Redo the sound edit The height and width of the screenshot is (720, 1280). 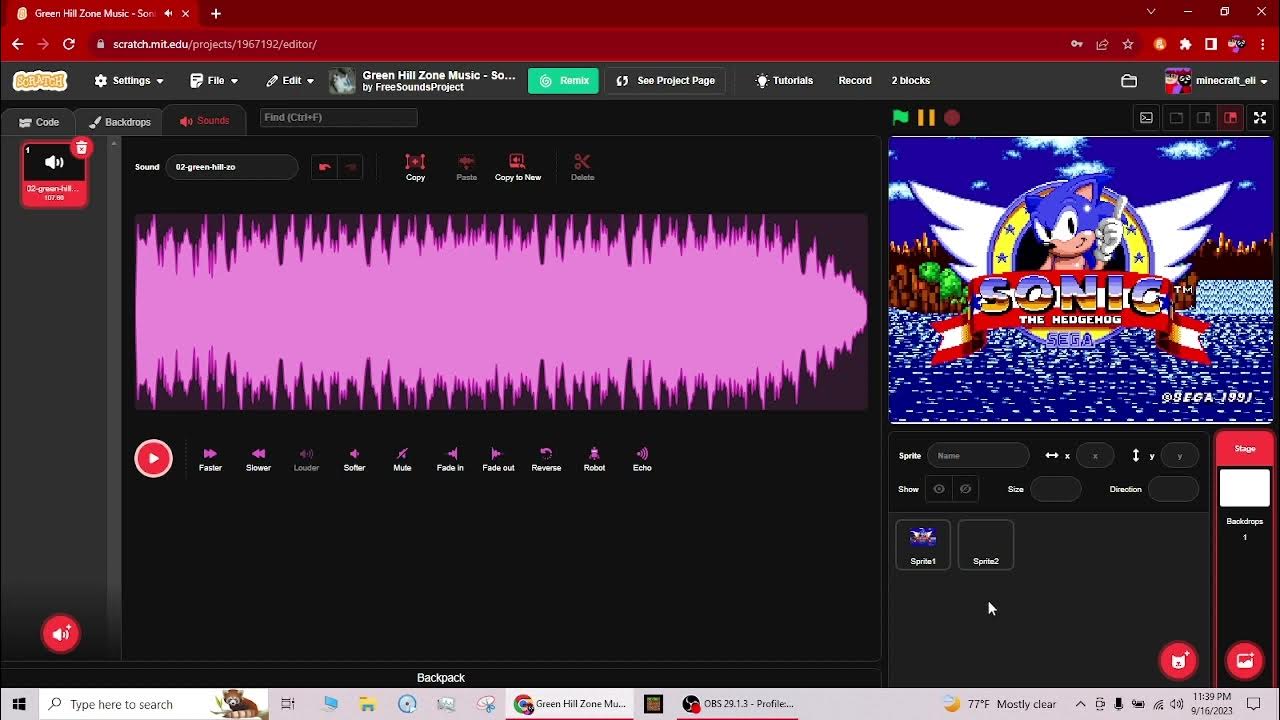pyautogui.click(x=350, y=167)
